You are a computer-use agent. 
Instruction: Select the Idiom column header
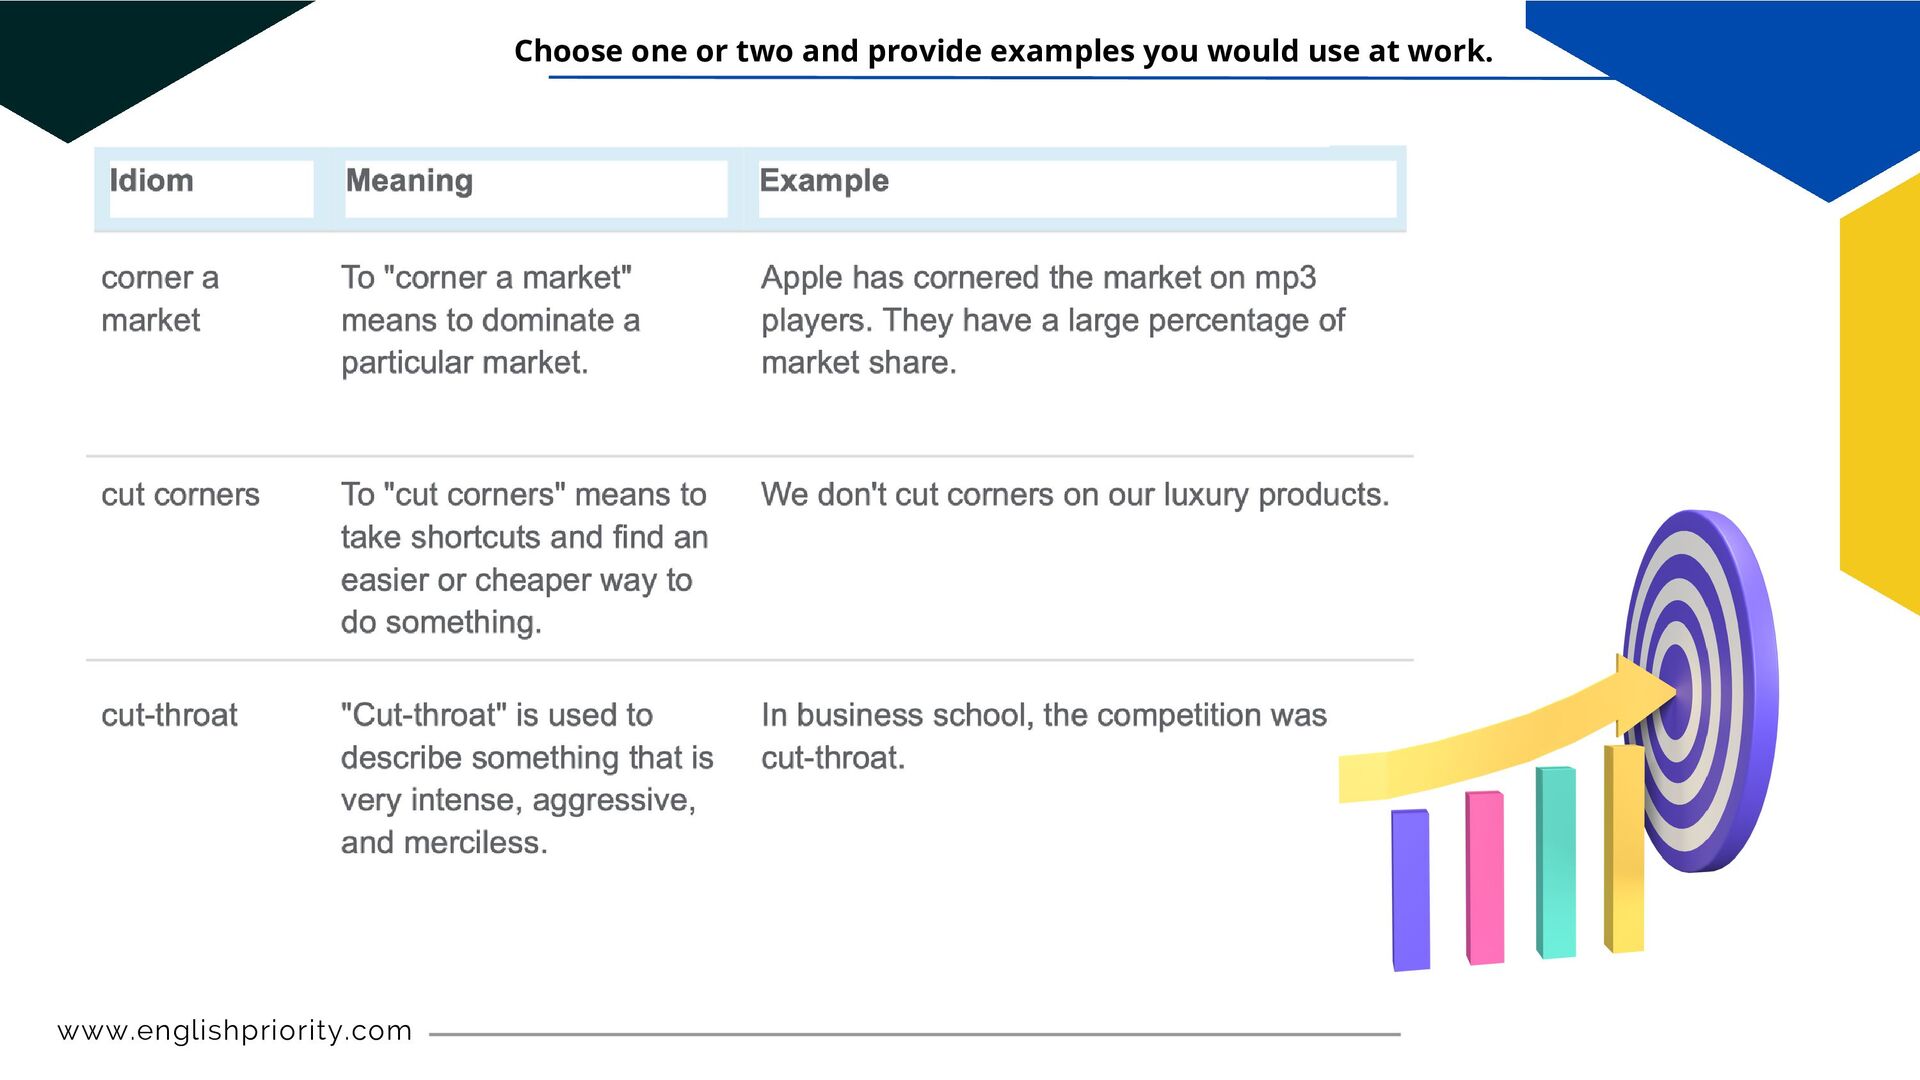click(x=152, y=181)
